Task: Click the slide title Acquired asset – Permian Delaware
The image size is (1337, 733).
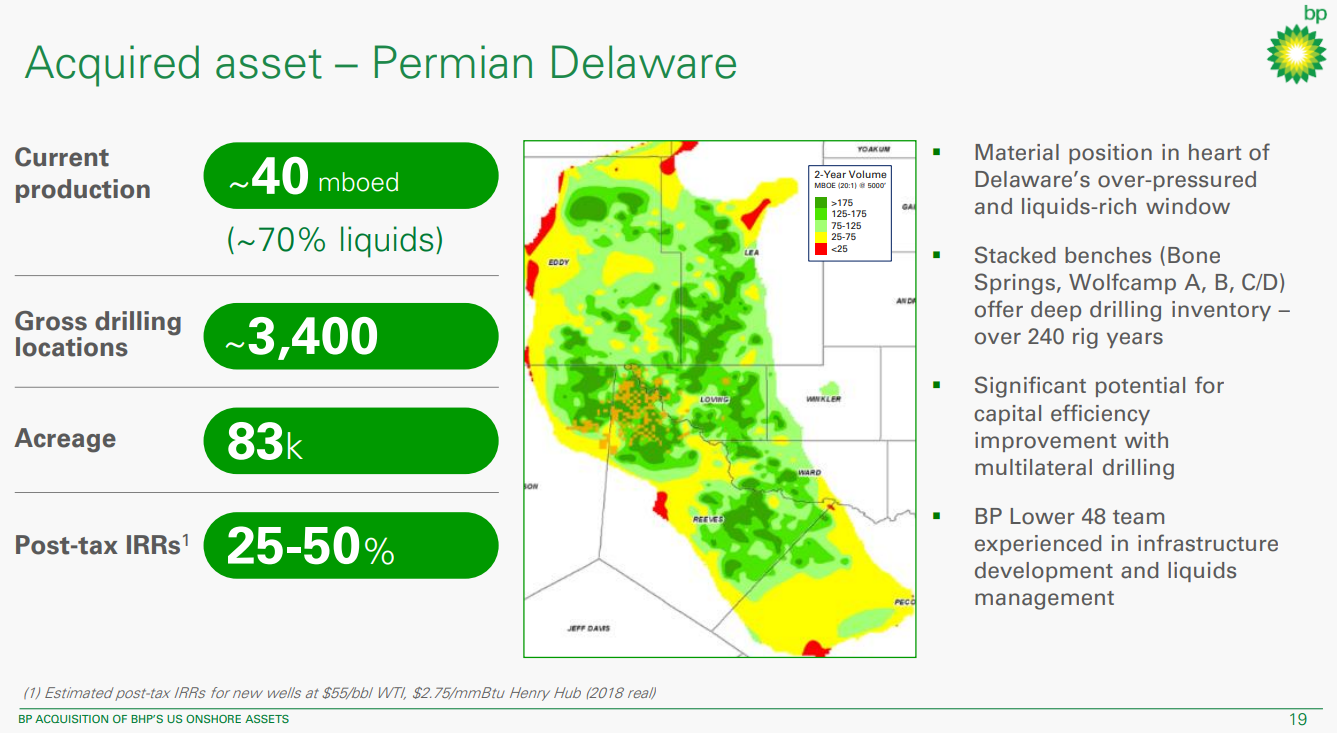Action: [x=381, y=62]
